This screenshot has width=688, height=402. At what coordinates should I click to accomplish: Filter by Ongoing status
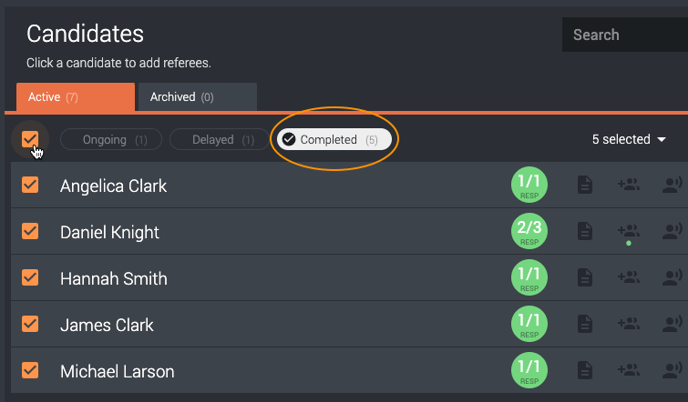(111, 140)
